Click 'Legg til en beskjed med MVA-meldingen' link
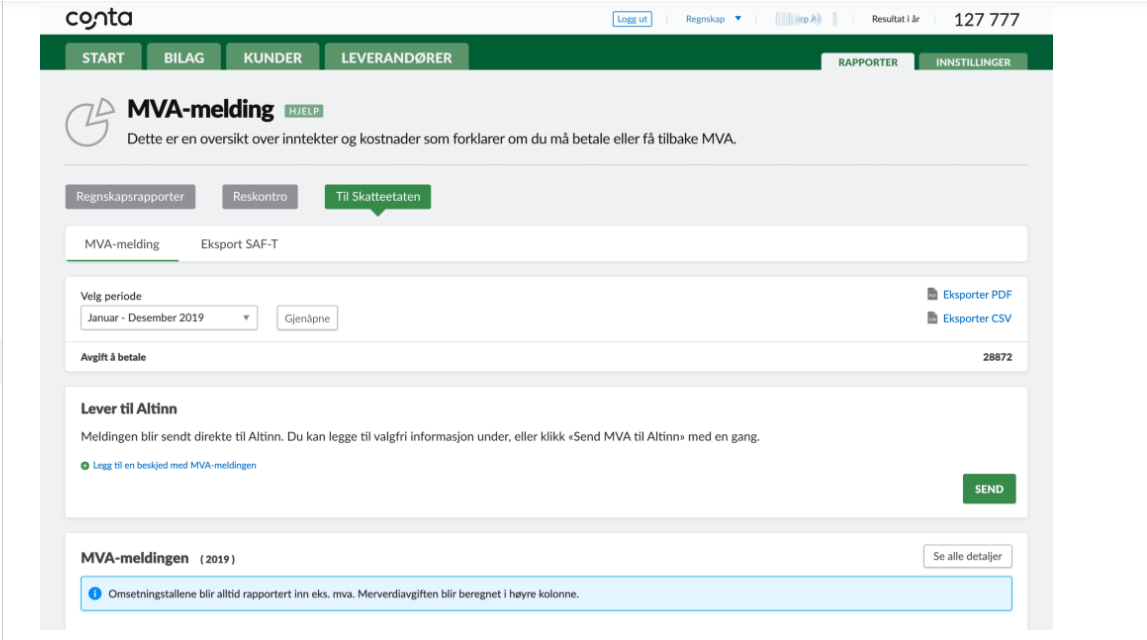Screen dimensions: 1147x640 click(174, 465)
